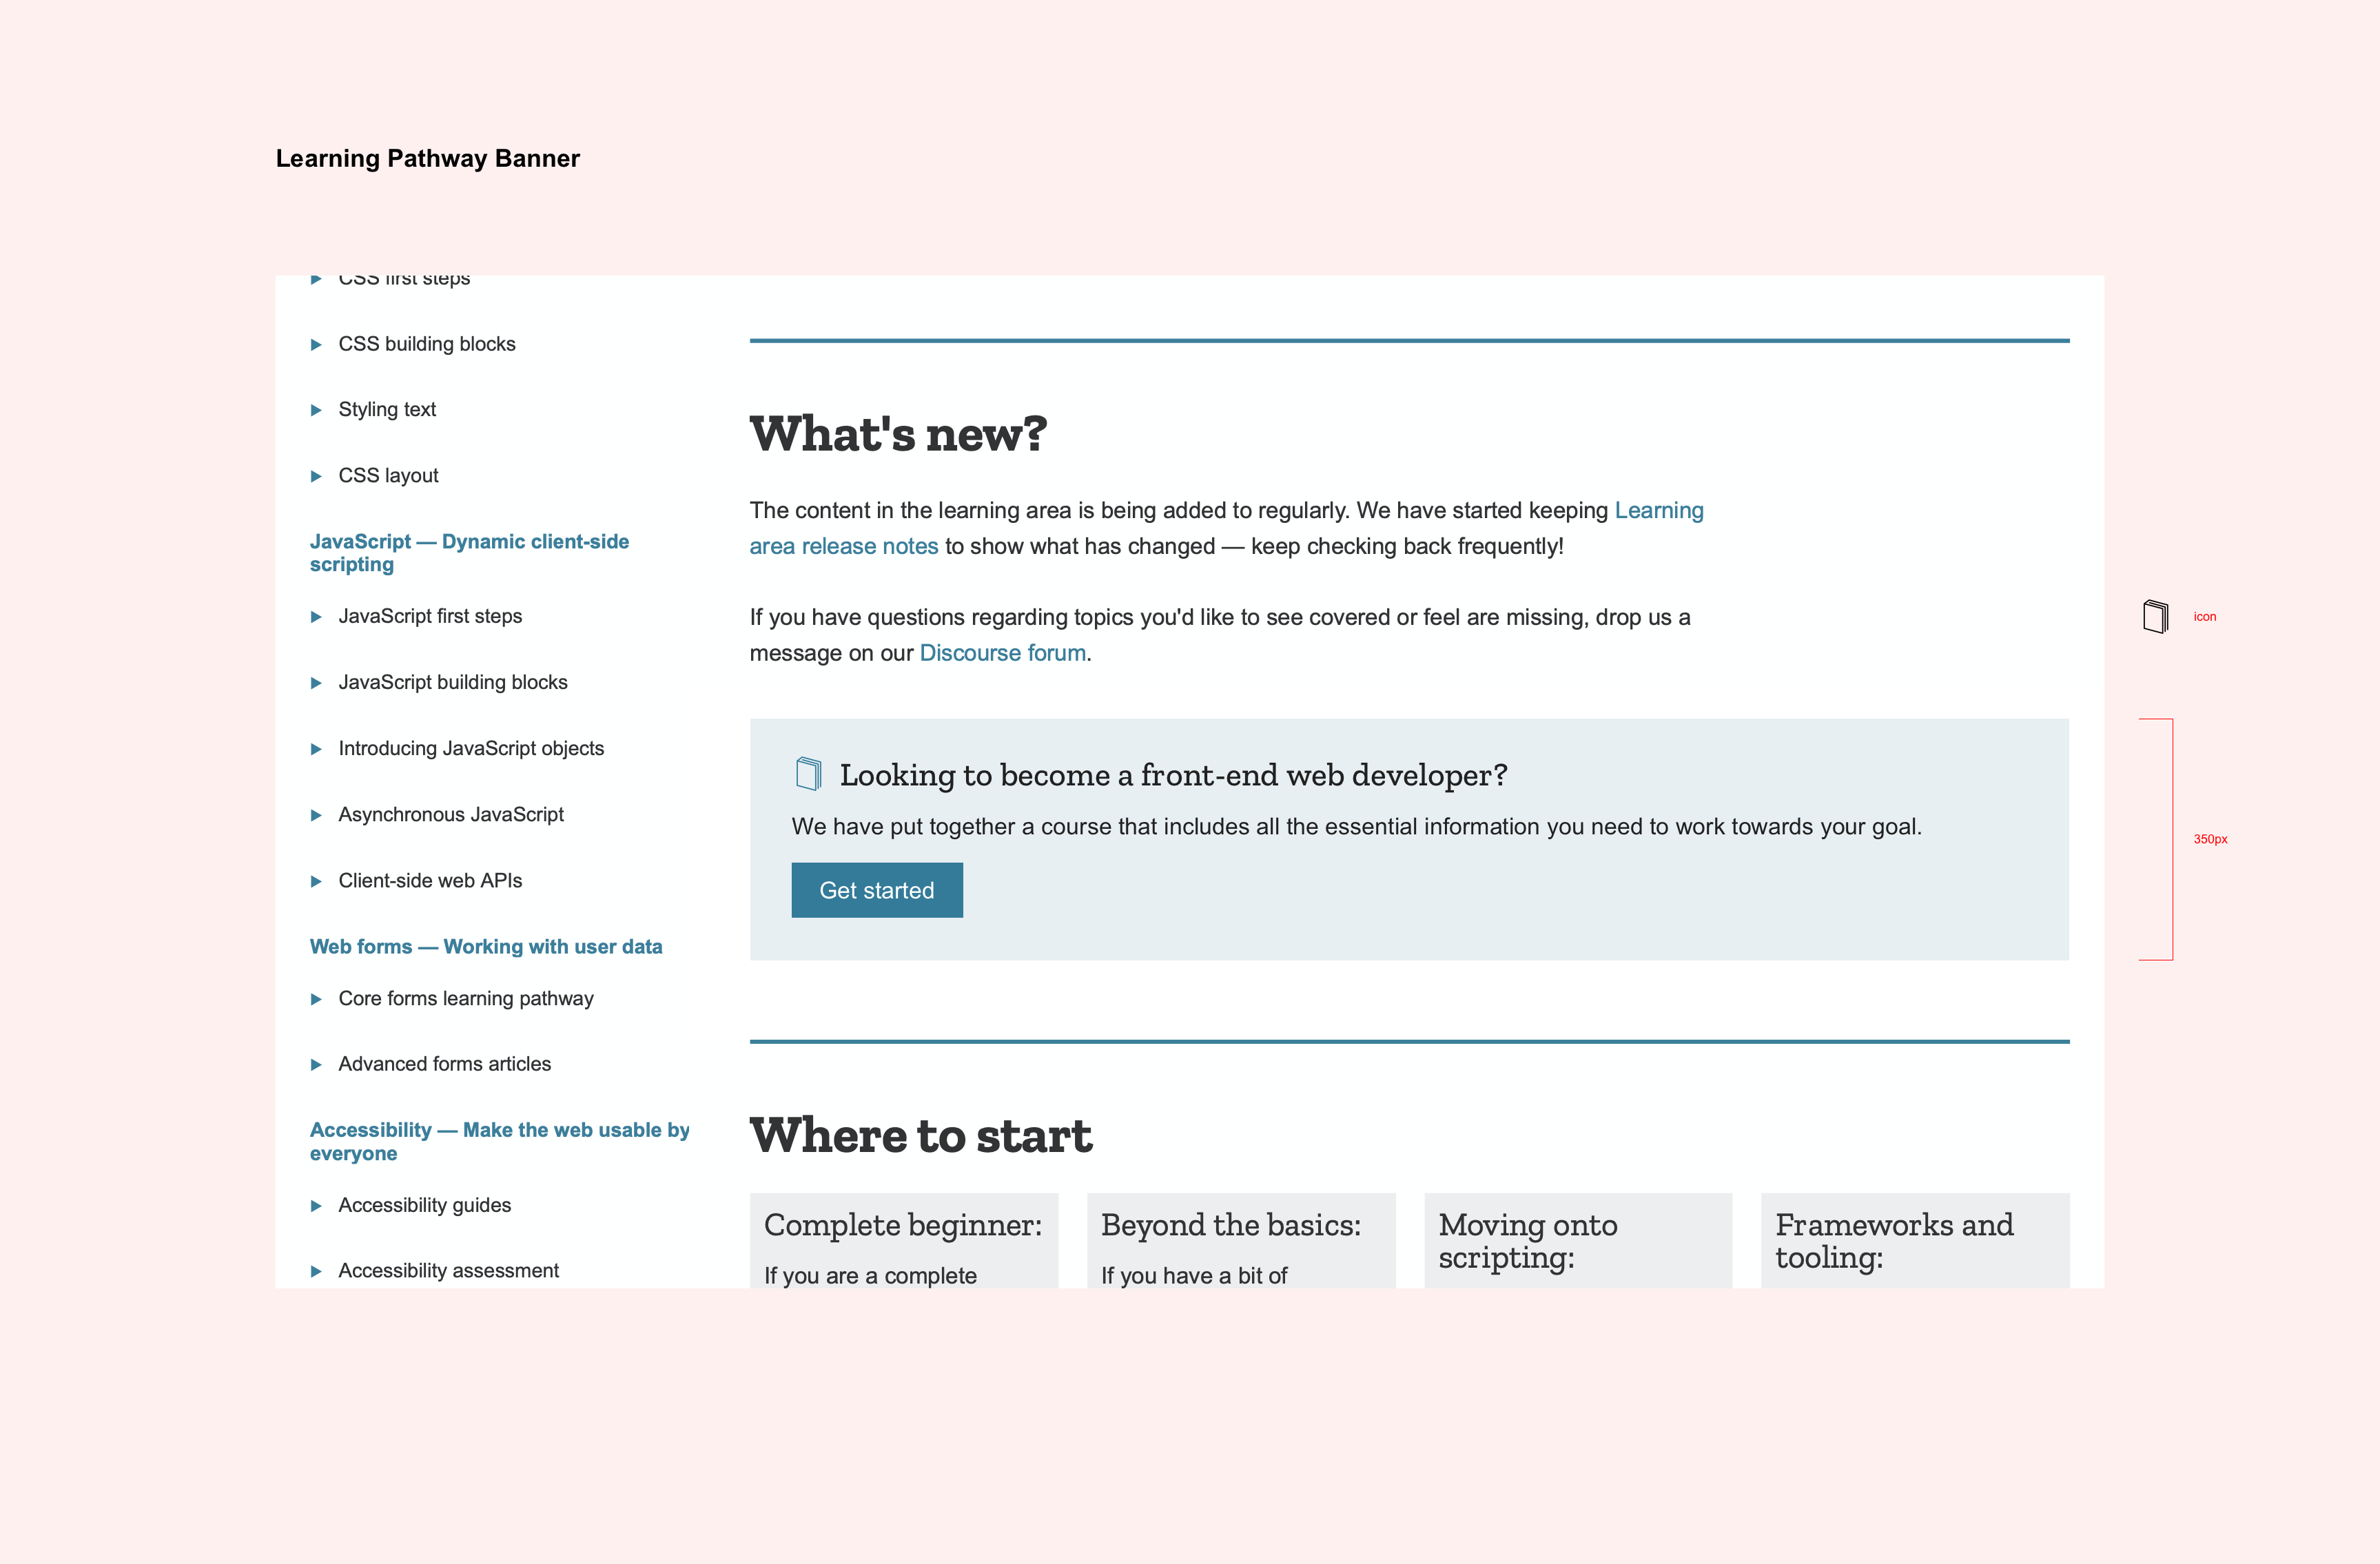The width and height of the screenshot is (2380, 1564).
Task: Expand the Styling text section
Action: click(317, 410)
